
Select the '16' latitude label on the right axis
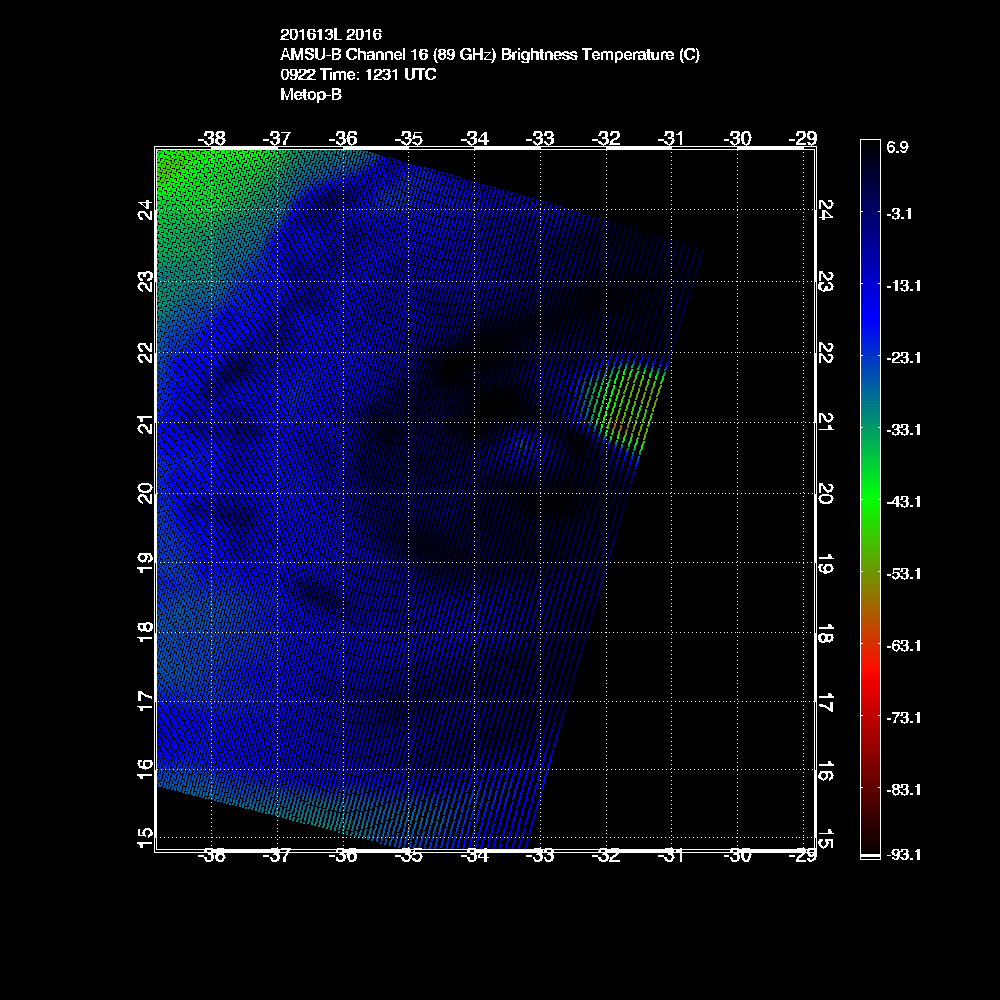(x=825, y=772)
